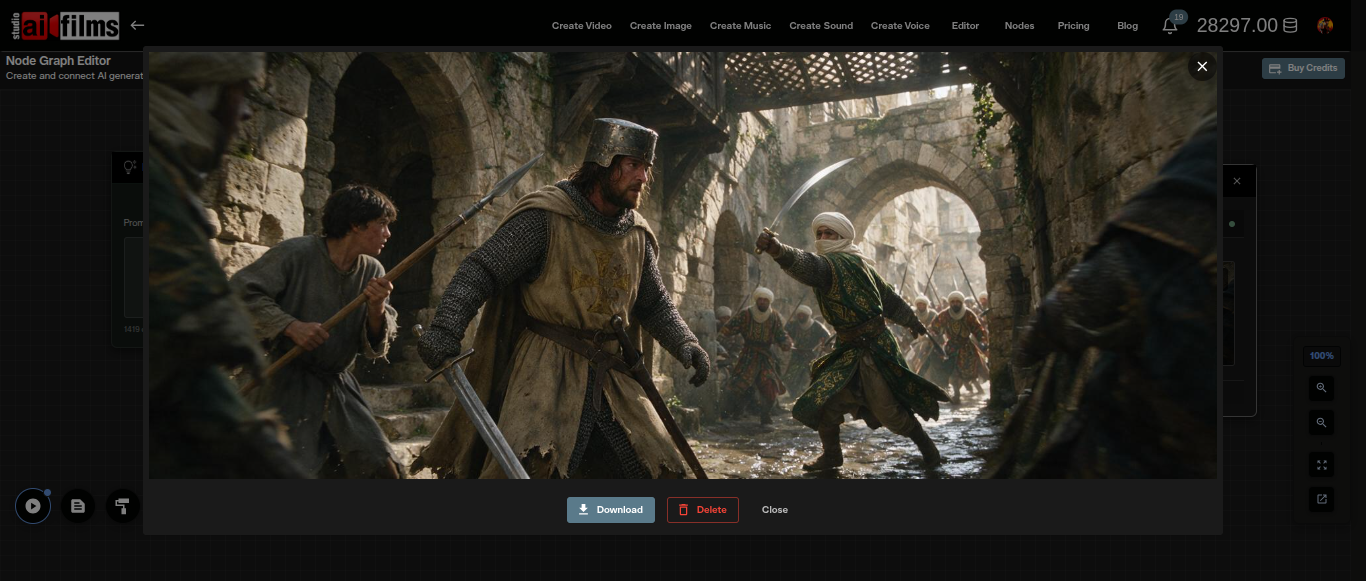The width and height of the screenshot is (1366, 581).
Task: Close the image preview with the X
Action: pyautogui.click(x=1202, y=66)
